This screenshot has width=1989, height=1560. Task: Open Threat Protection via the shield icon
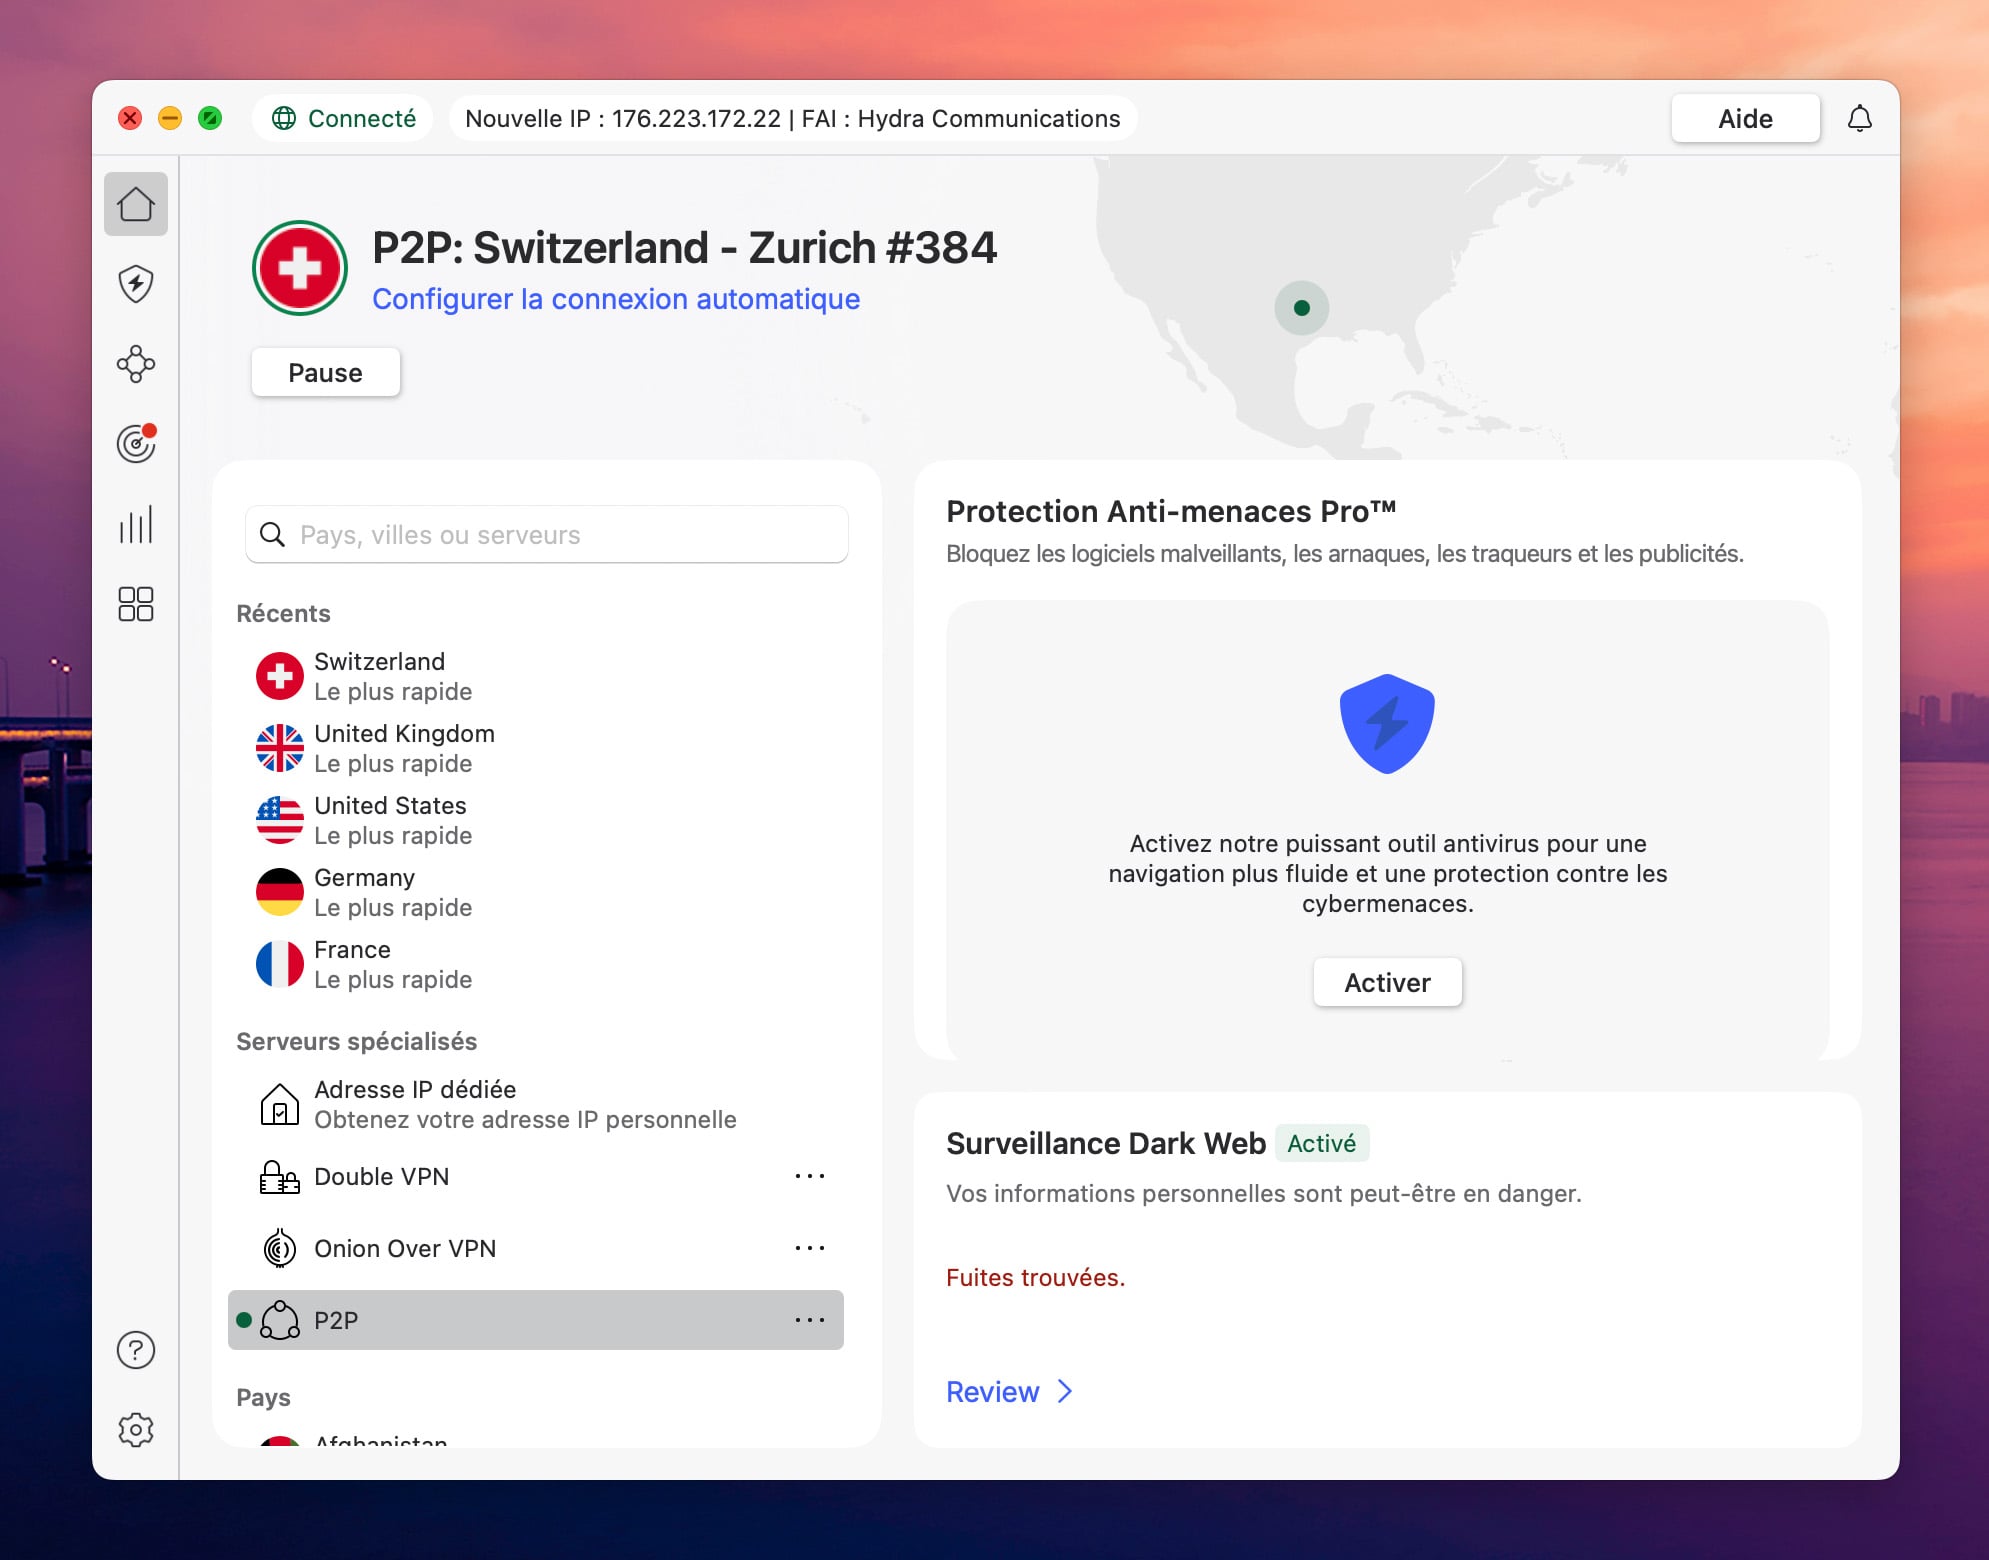coord(136,283)
